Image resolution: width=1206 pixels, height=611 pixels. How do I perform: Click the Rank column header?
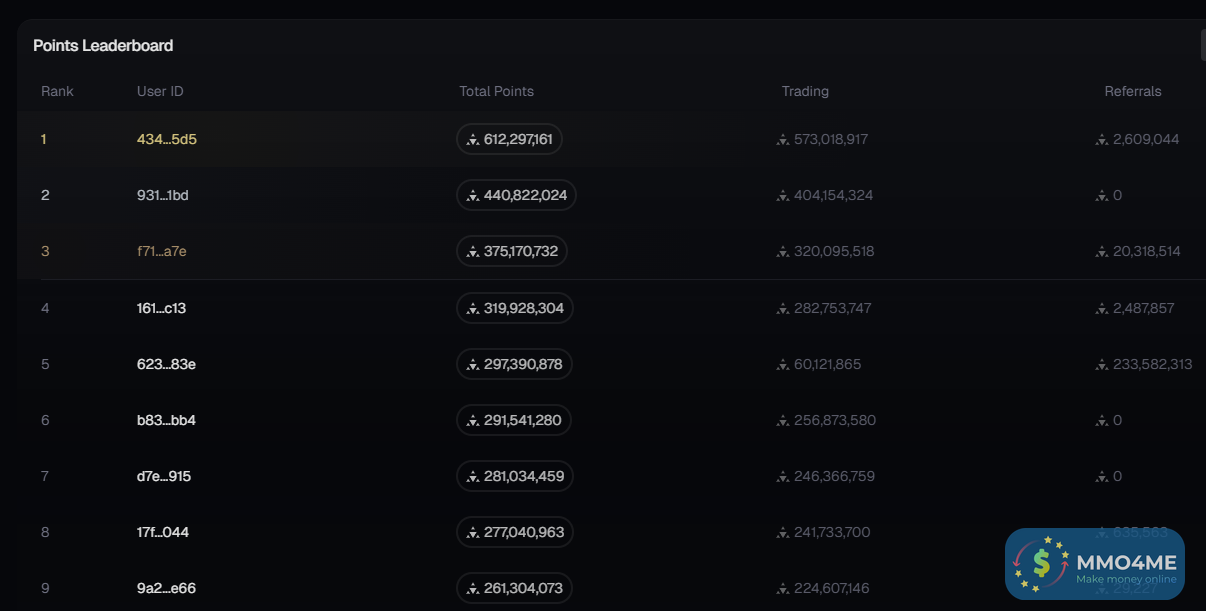57,91
